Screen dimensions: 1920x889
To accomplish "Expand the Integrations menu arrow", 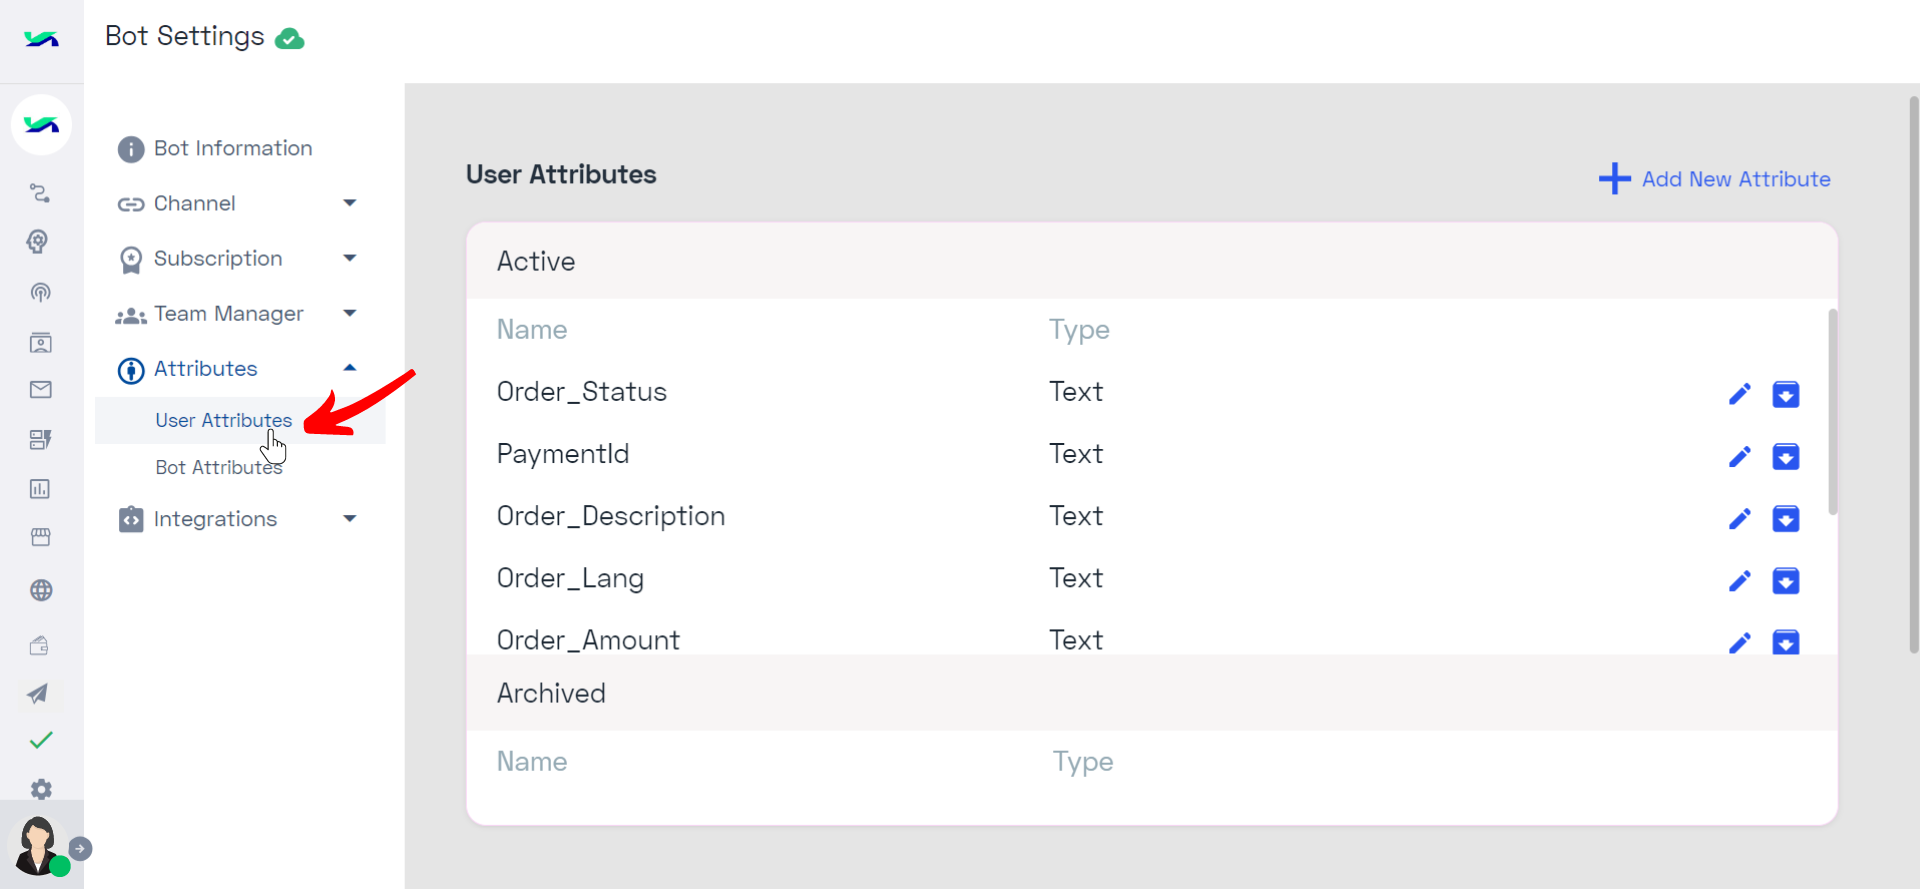I will click(350, 518).
